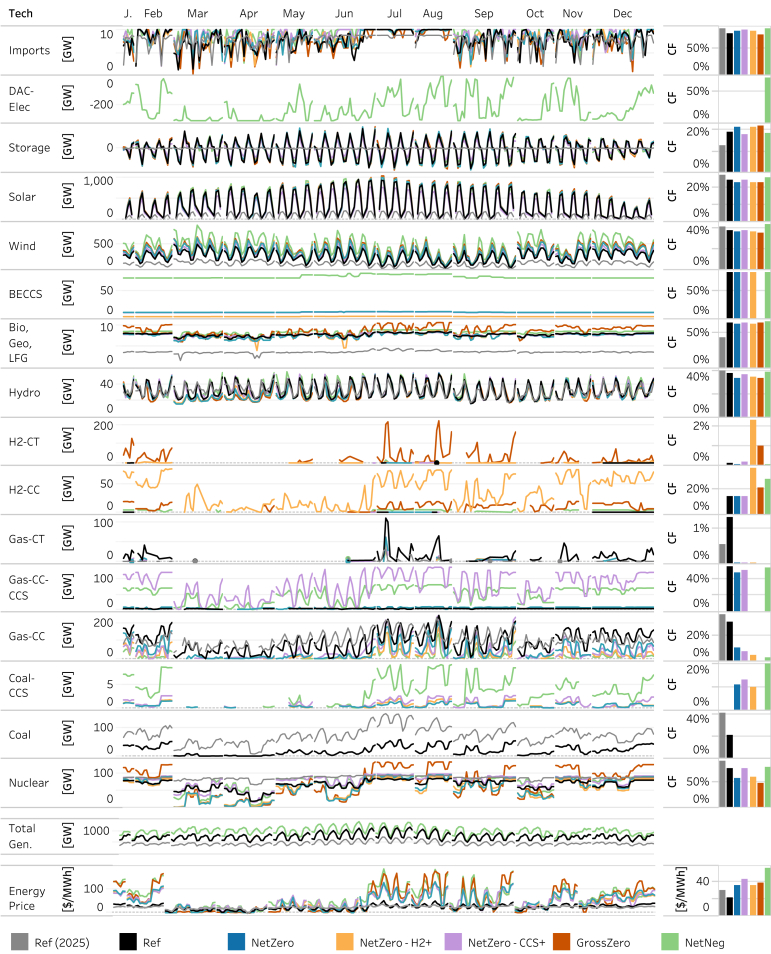Click the H2-CT row label
The height and width of the screenshot is (954, 771).
(x=24, y=441)
